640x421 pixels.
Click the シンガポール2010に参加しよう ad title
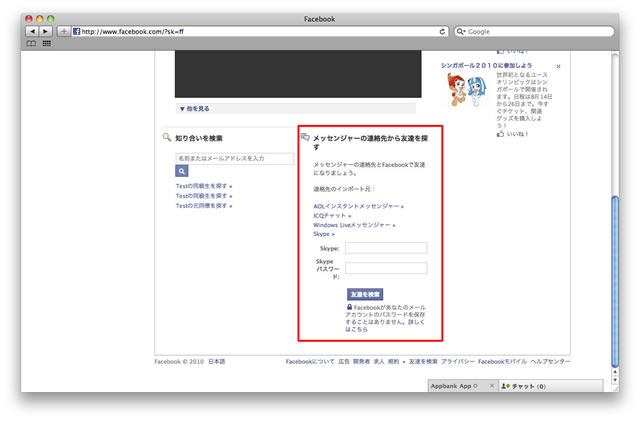click(x=487, y=65)
